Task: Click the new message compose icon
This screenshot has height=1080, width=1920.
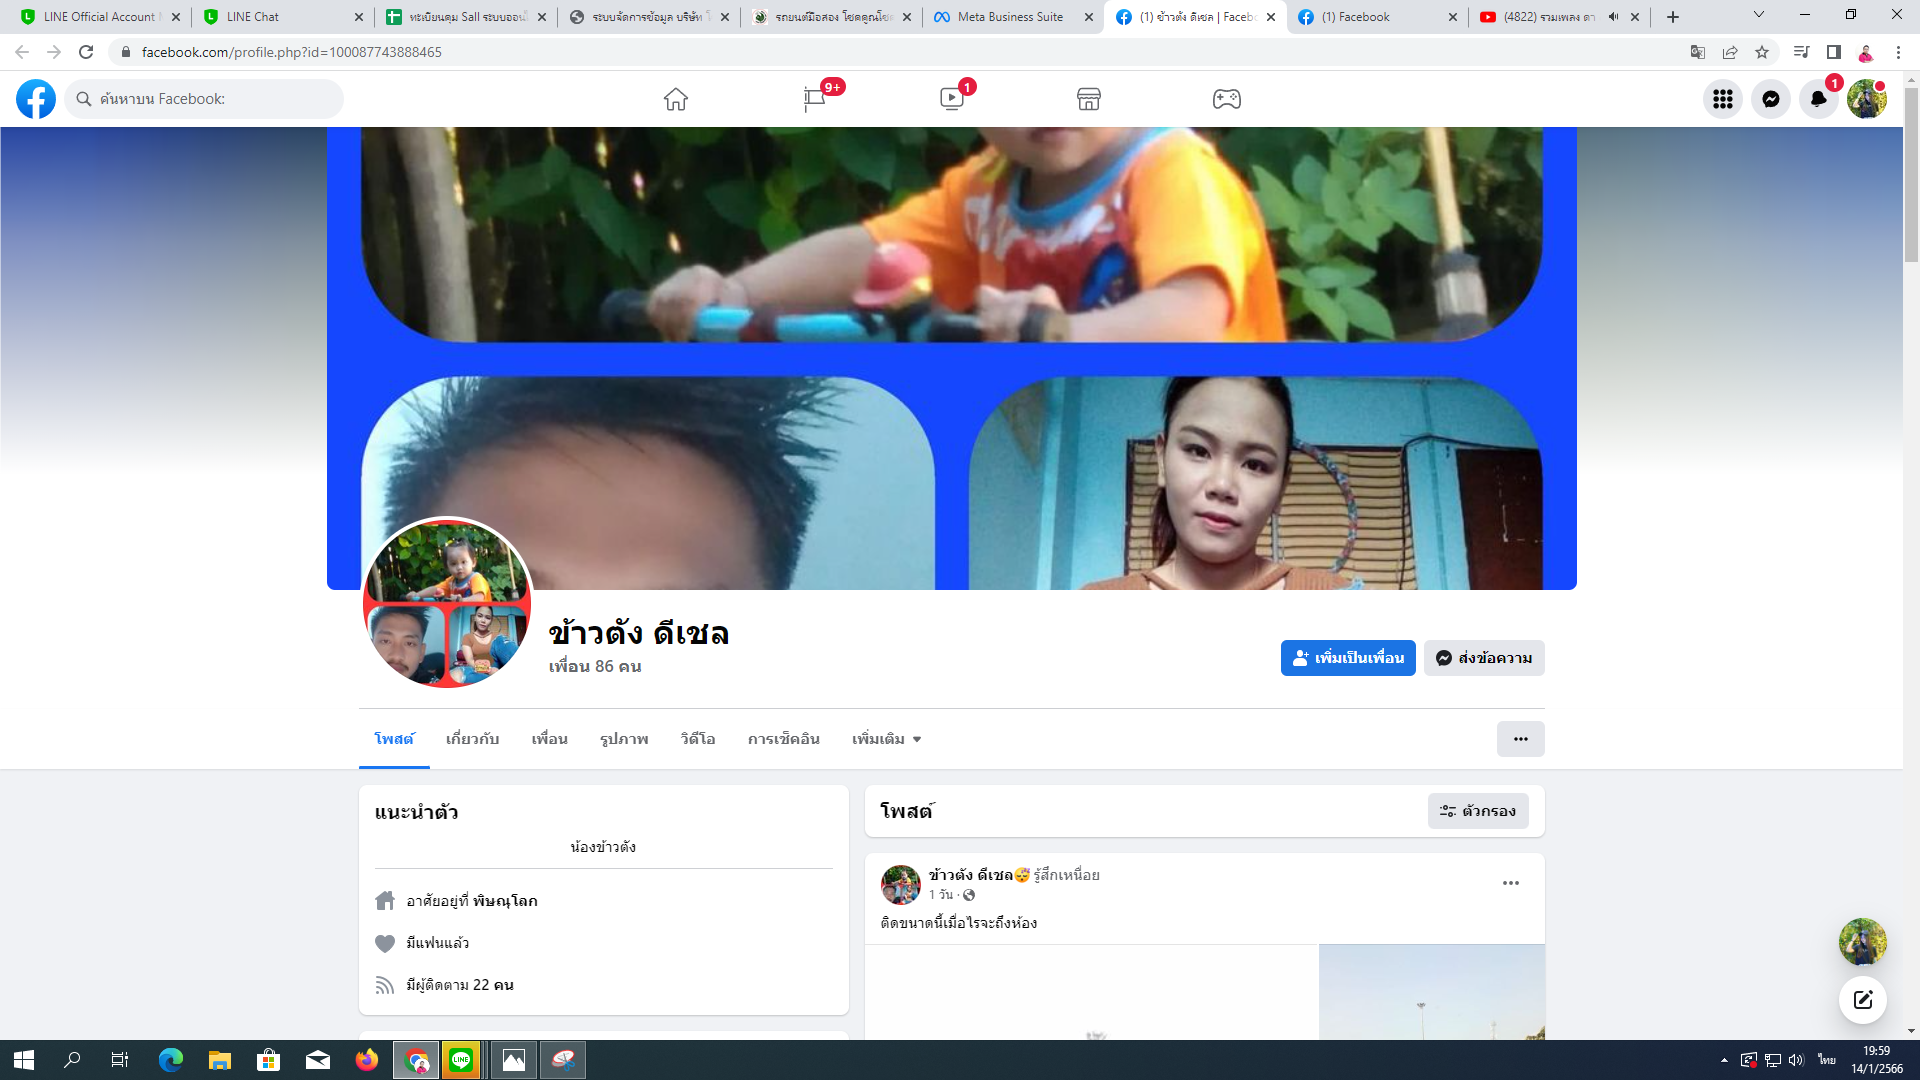Action: tap(1862, 1000)
